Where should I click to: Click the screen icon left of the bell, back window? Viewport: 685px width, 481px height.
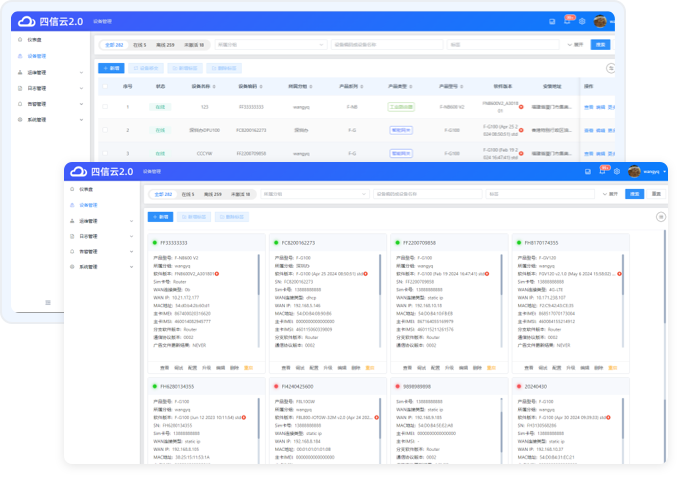click(x=552, y=21)
